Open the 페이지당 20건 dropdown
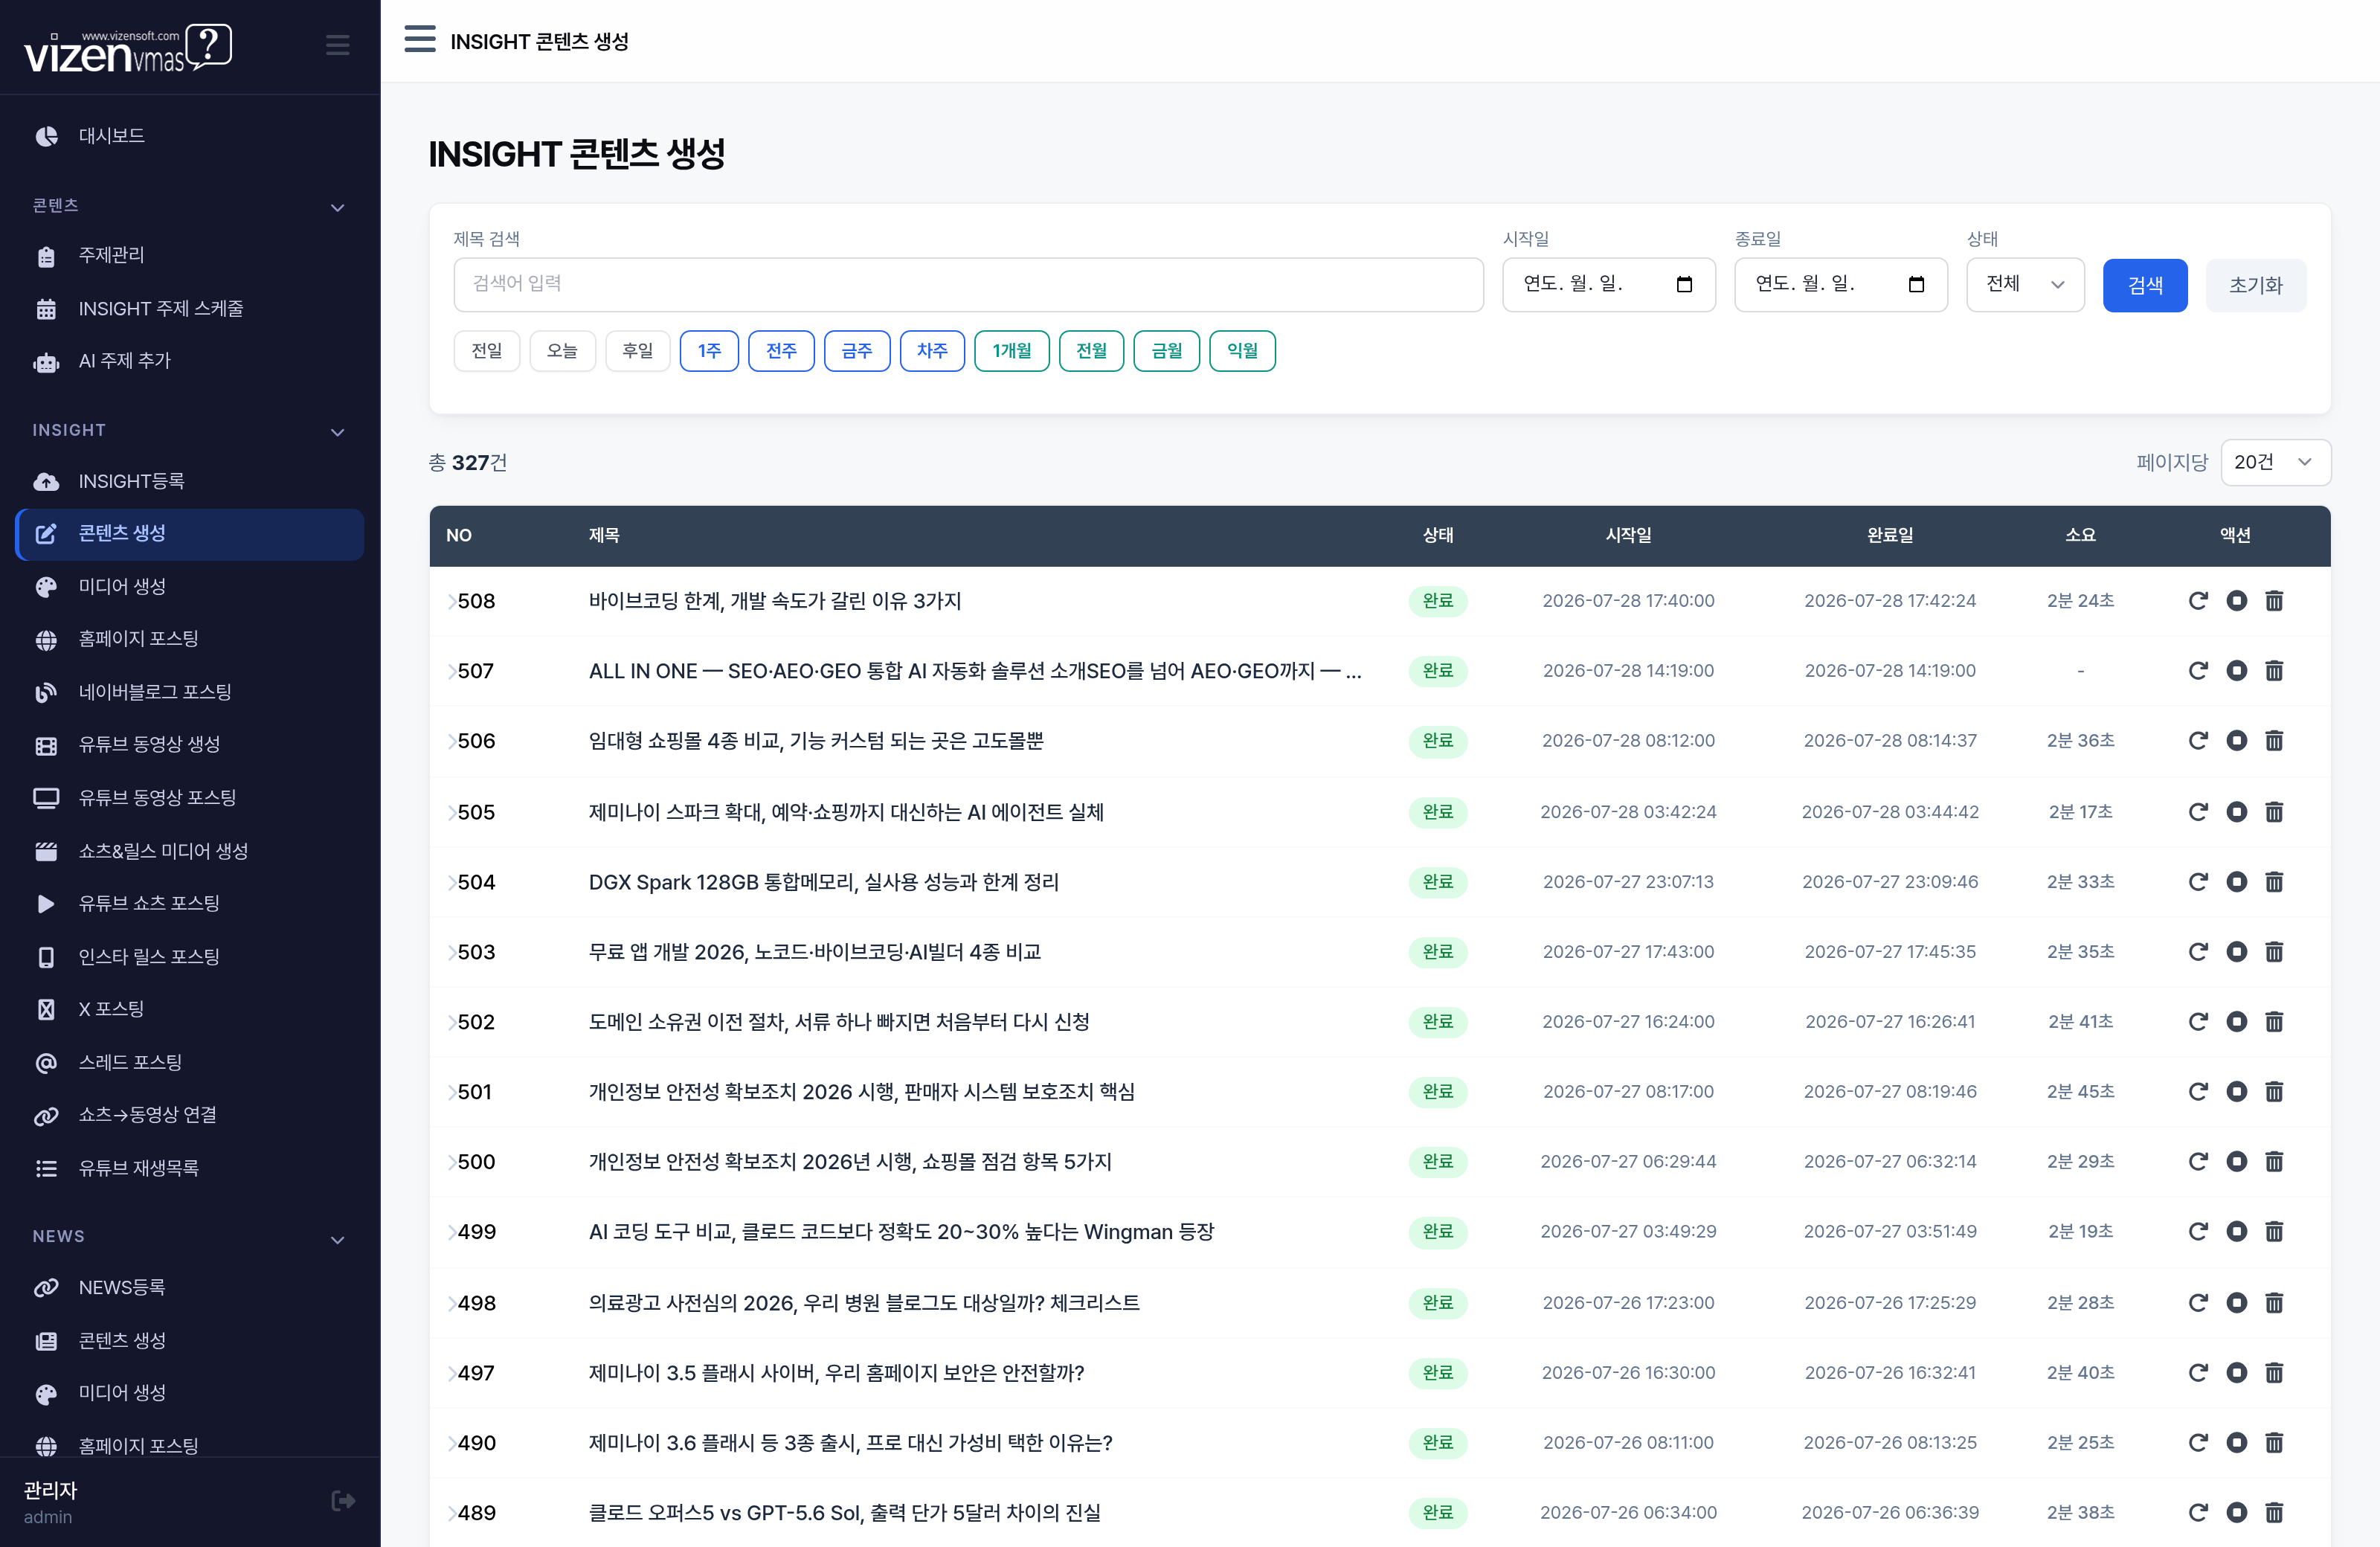 (2275, 462)
